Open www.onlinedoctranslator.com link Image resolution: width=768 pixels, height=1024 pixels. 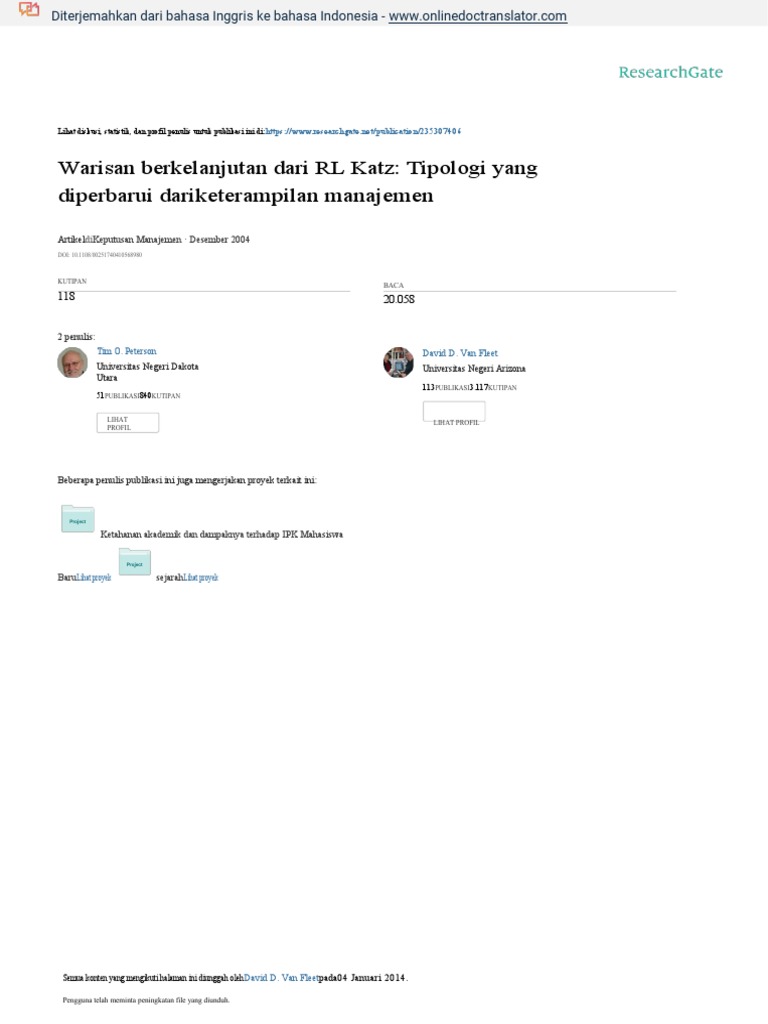[477, 16]
